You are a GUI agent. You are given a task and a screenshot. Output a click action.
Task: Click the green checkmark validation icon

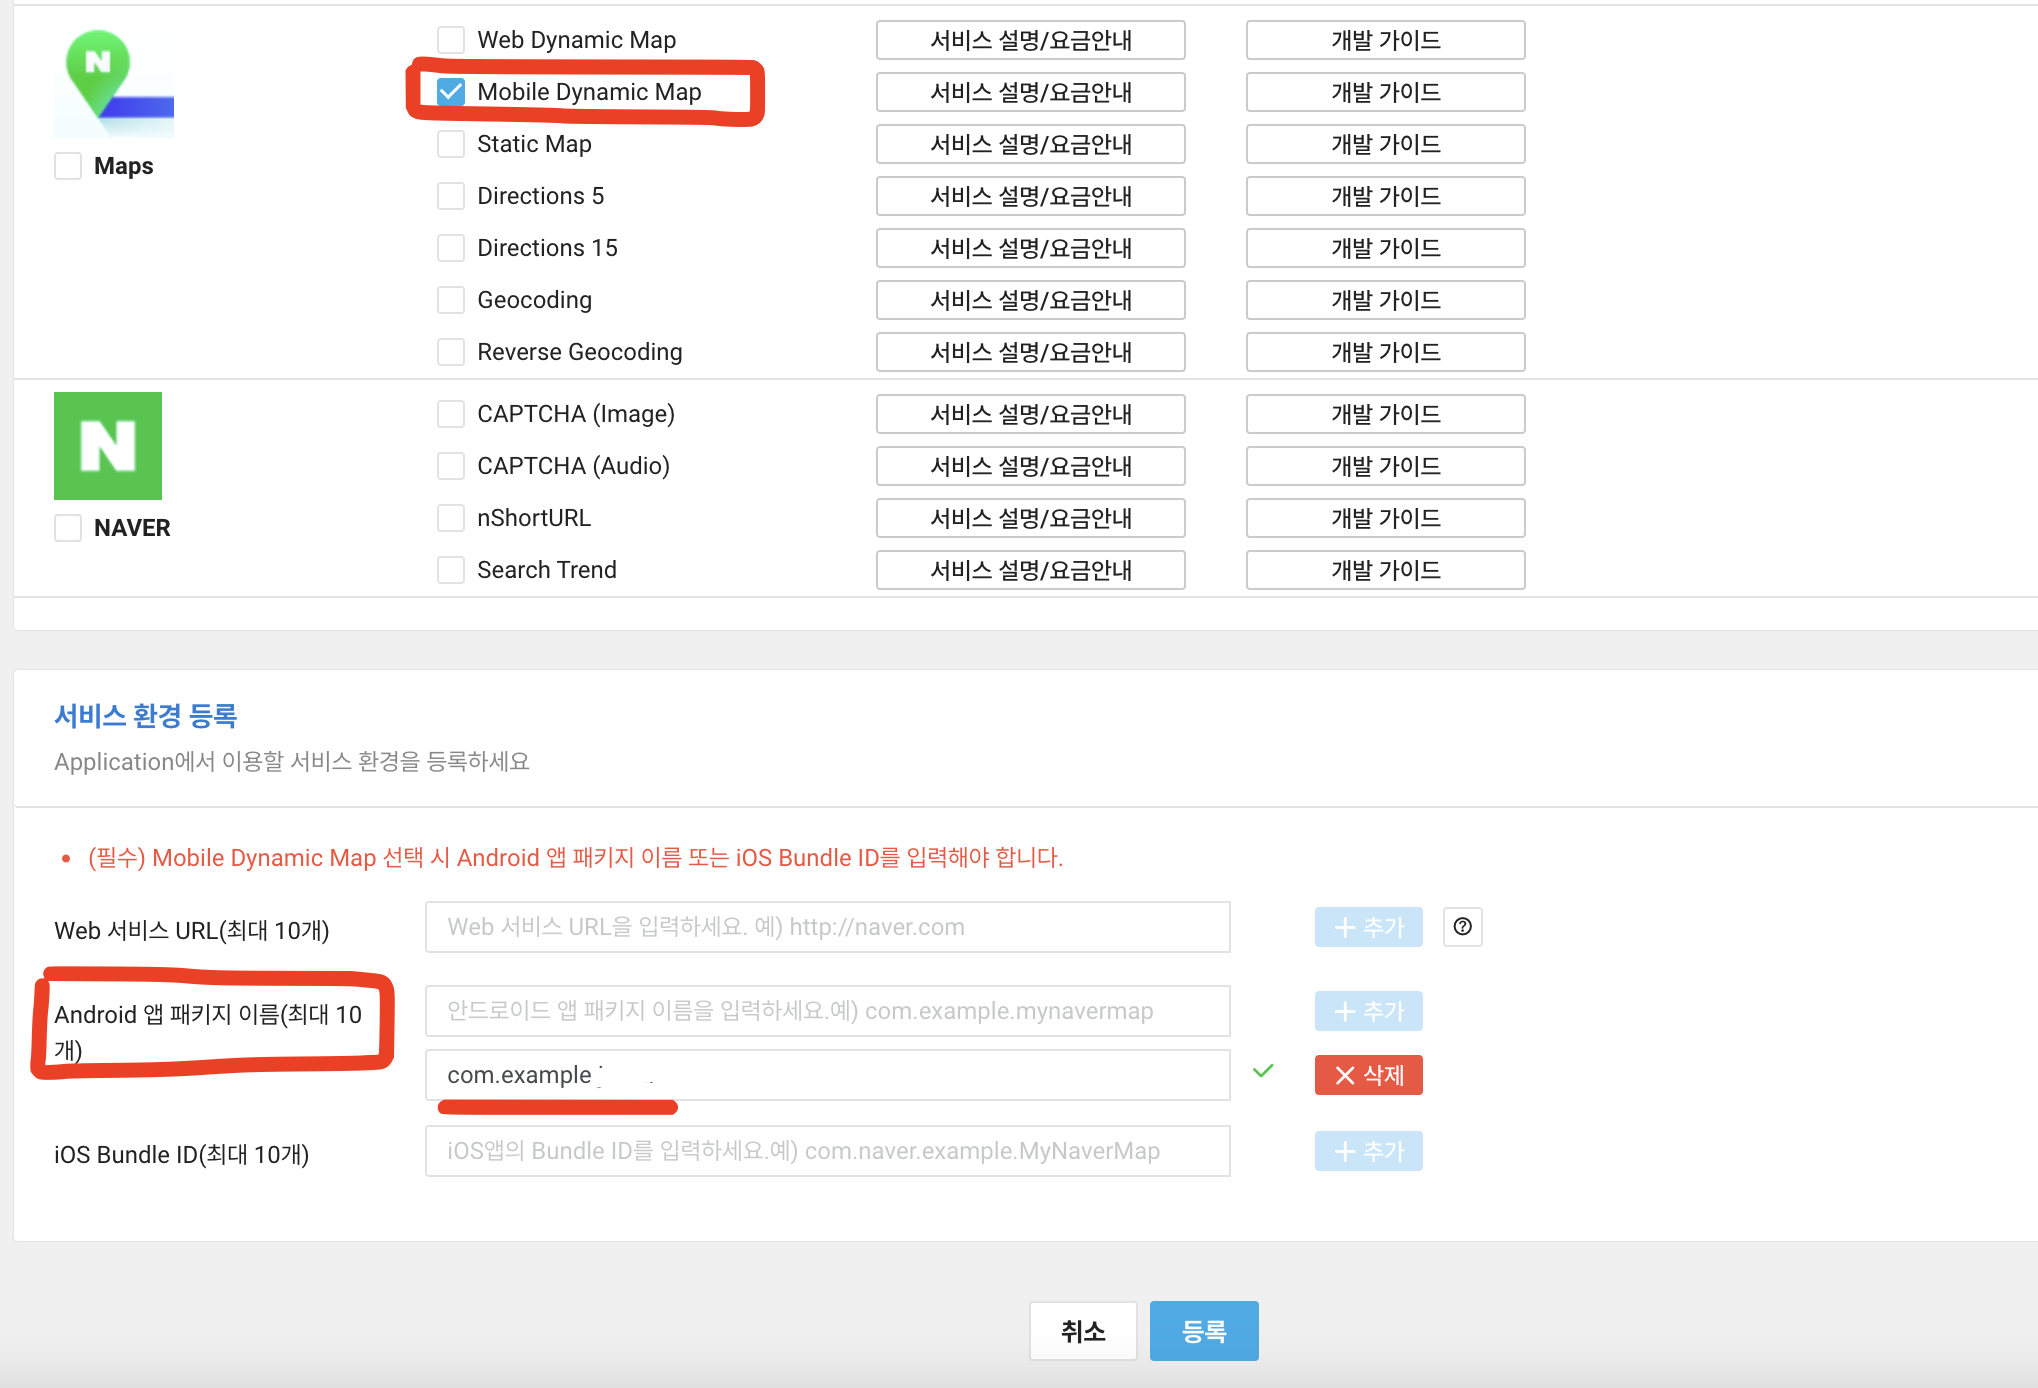[1263, 1071]
